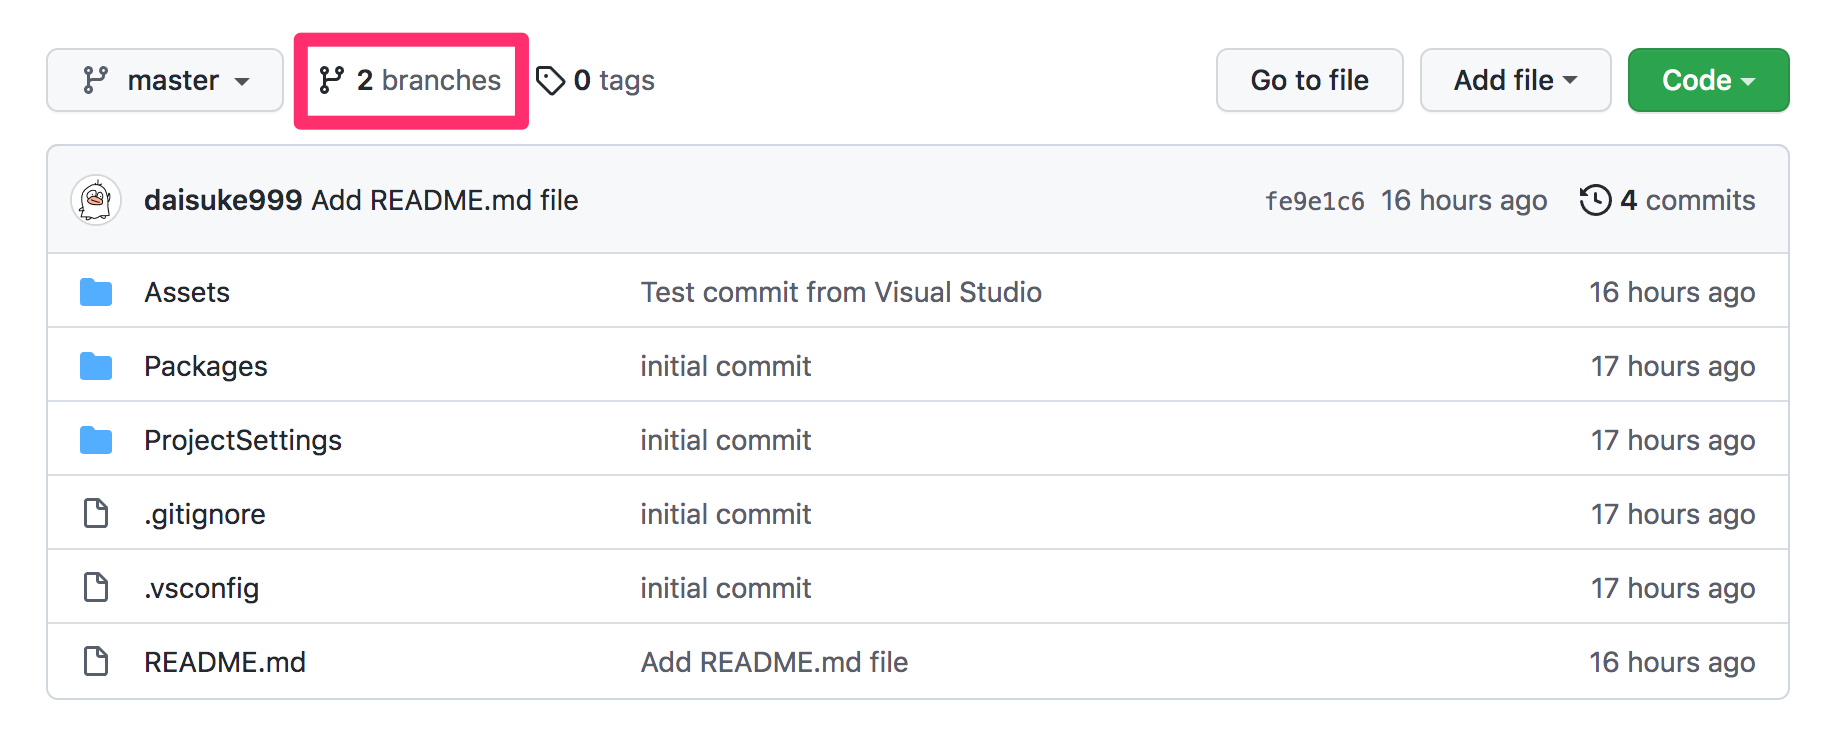Open the daisuke999 user profile link

pyautogui.click(x=223, y=200)
